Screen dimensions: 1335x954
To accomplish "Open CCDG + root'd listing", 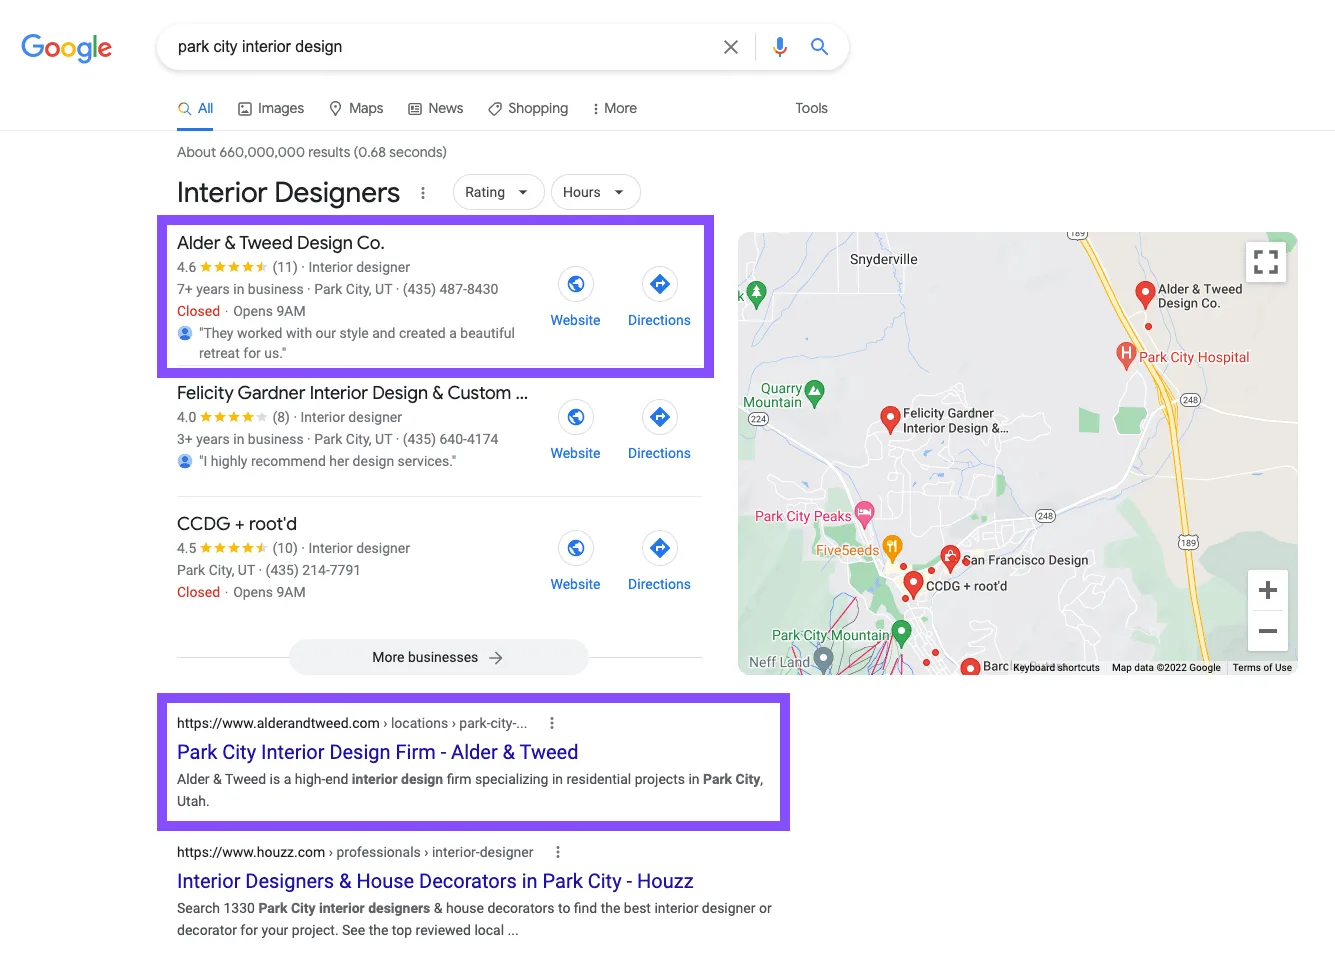I will [237, 524].
